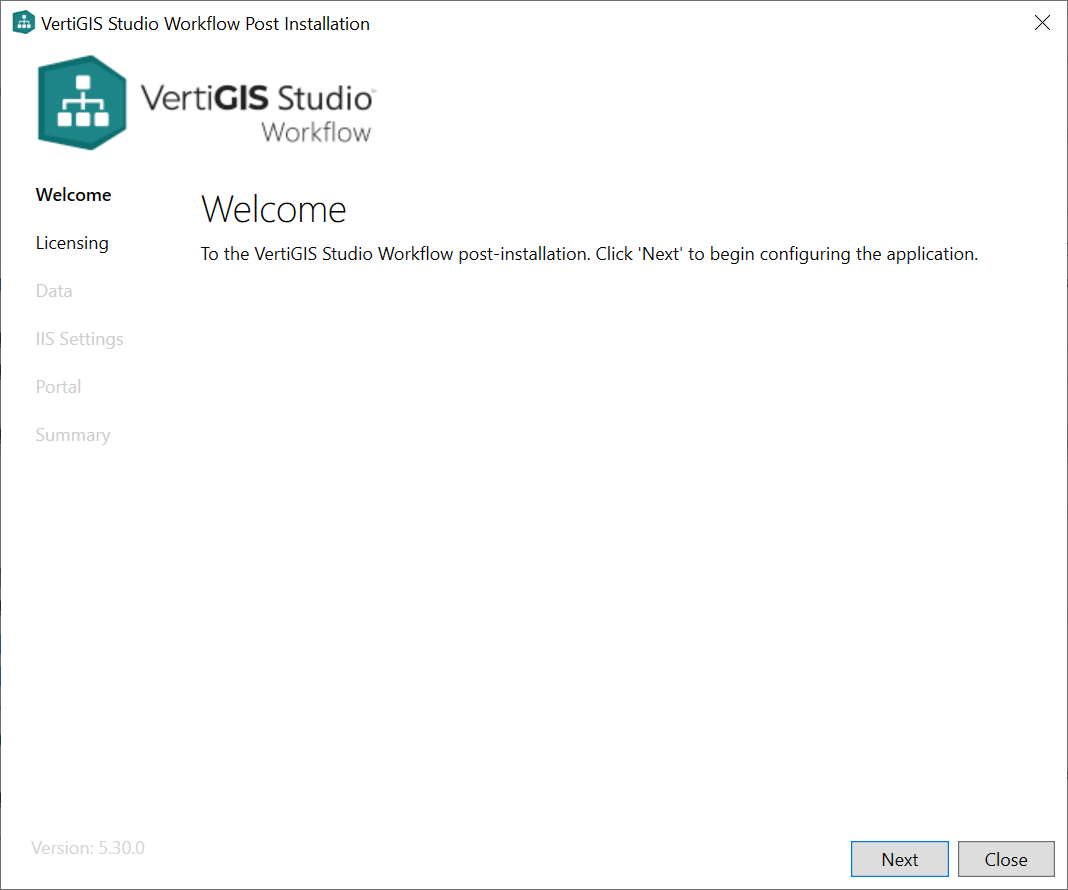This screenshot has width=1068, height=890.
Task: Open the IIS Settings step
Action: 79,339
